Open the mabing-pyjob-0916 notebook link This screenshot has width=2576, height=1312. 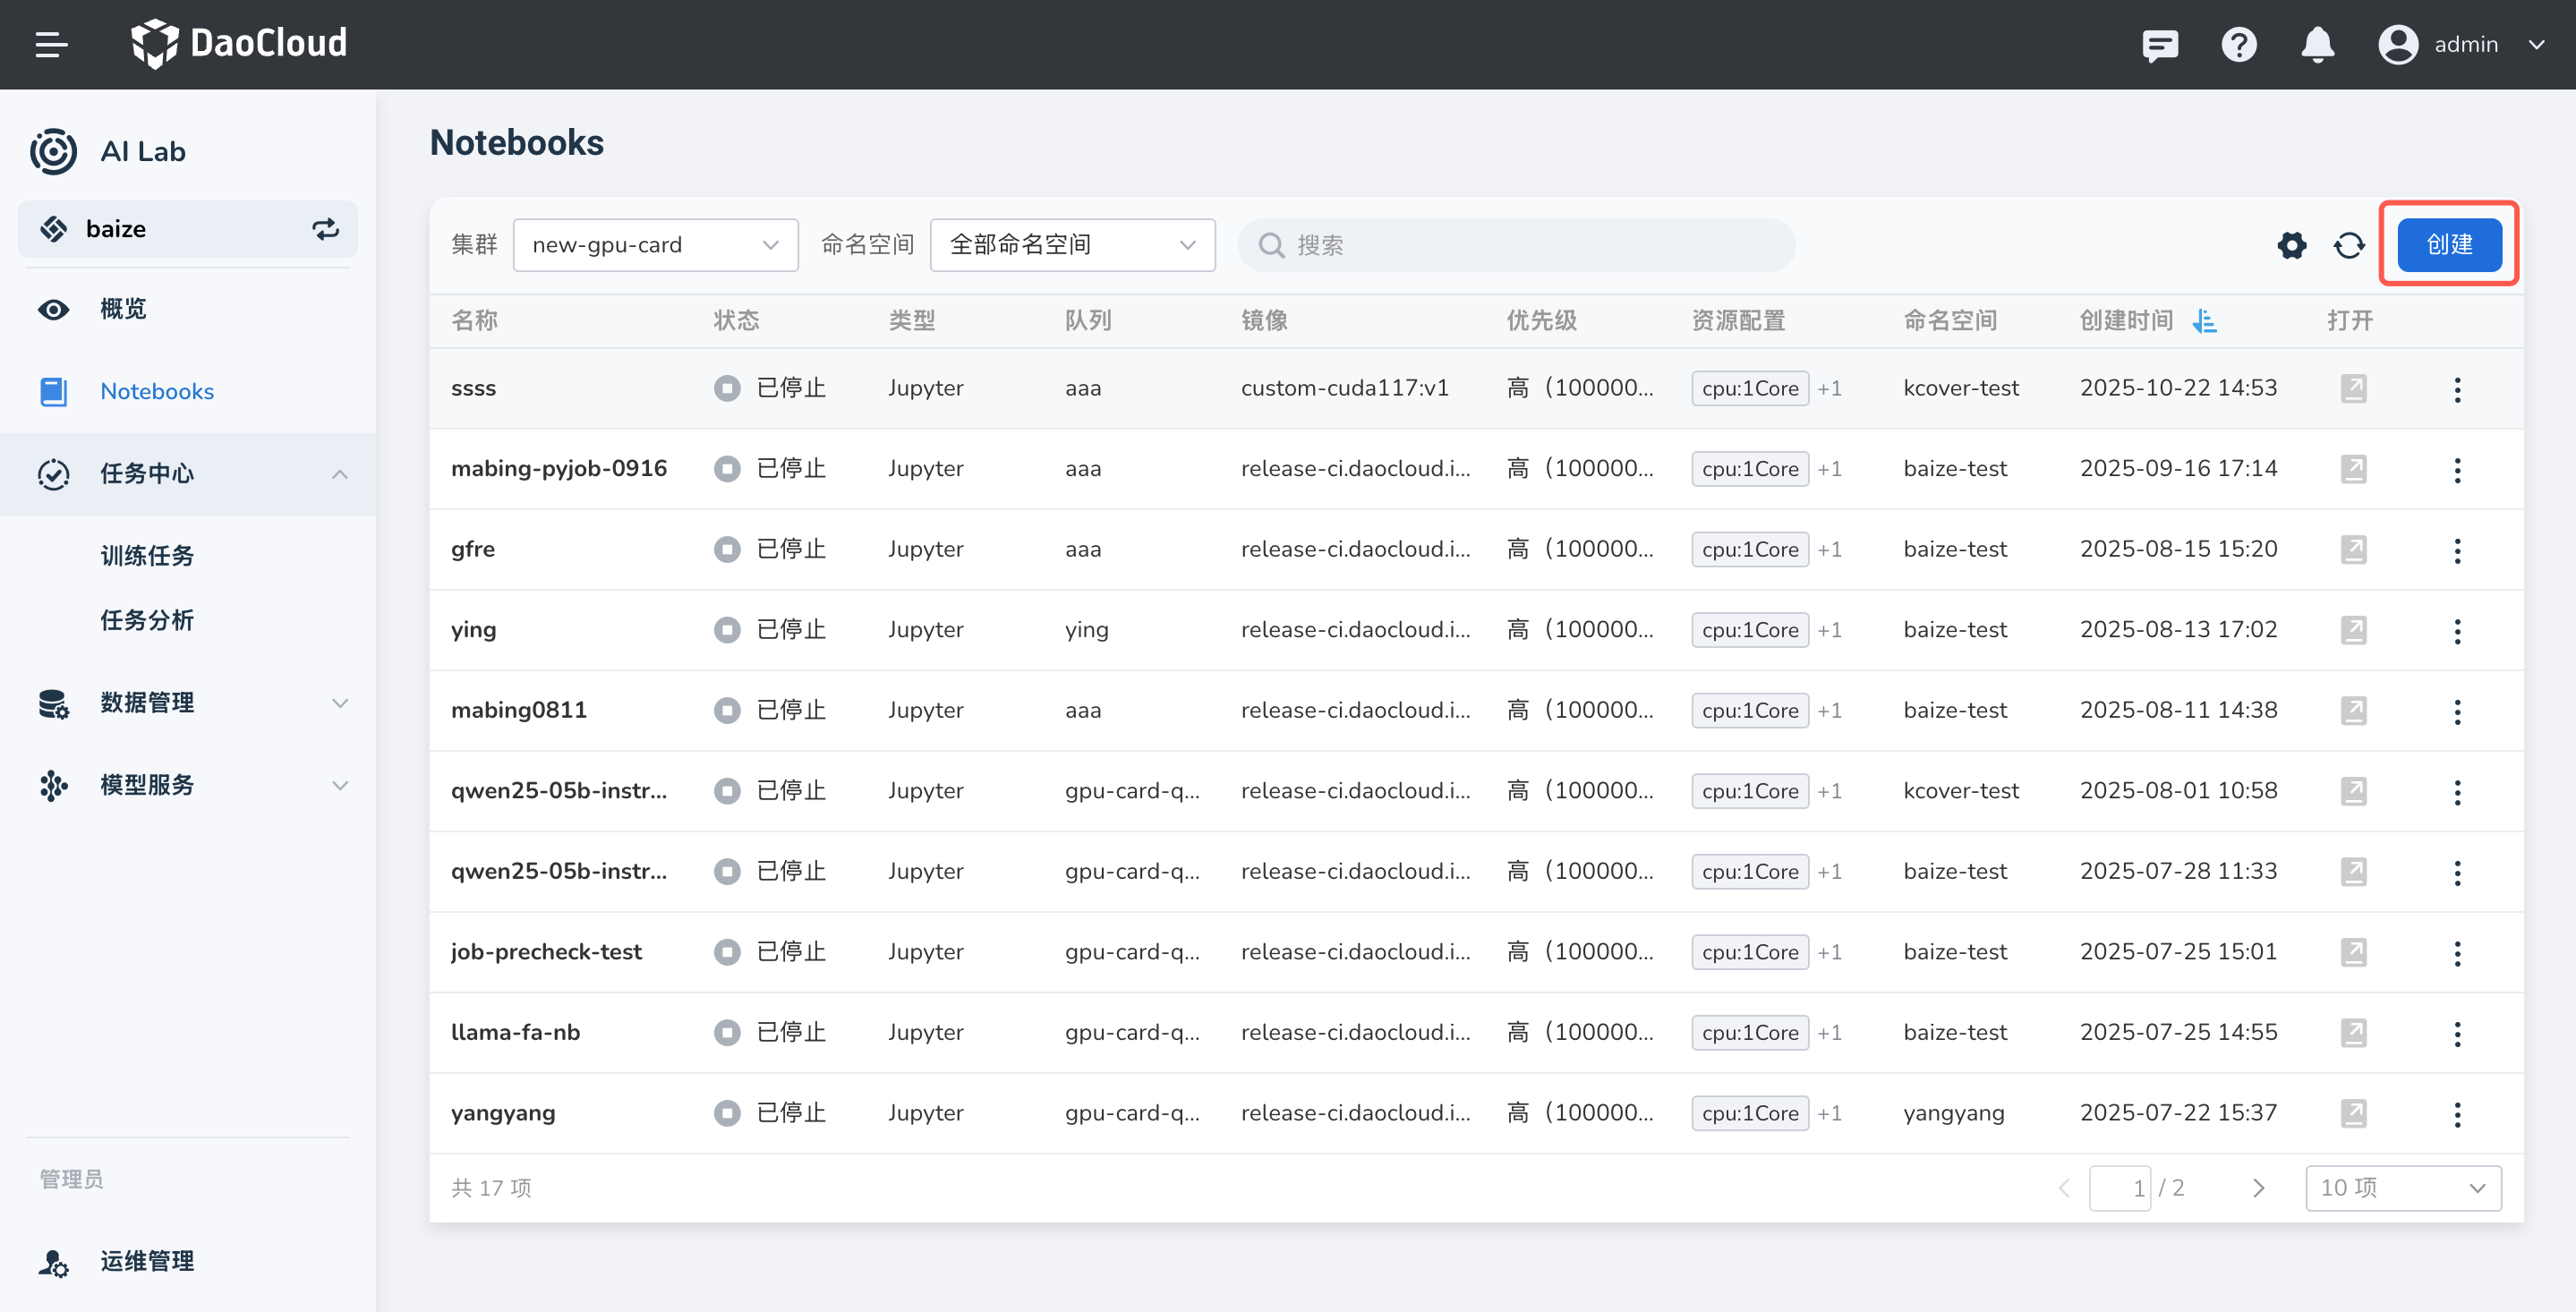[x=558, y=468]
